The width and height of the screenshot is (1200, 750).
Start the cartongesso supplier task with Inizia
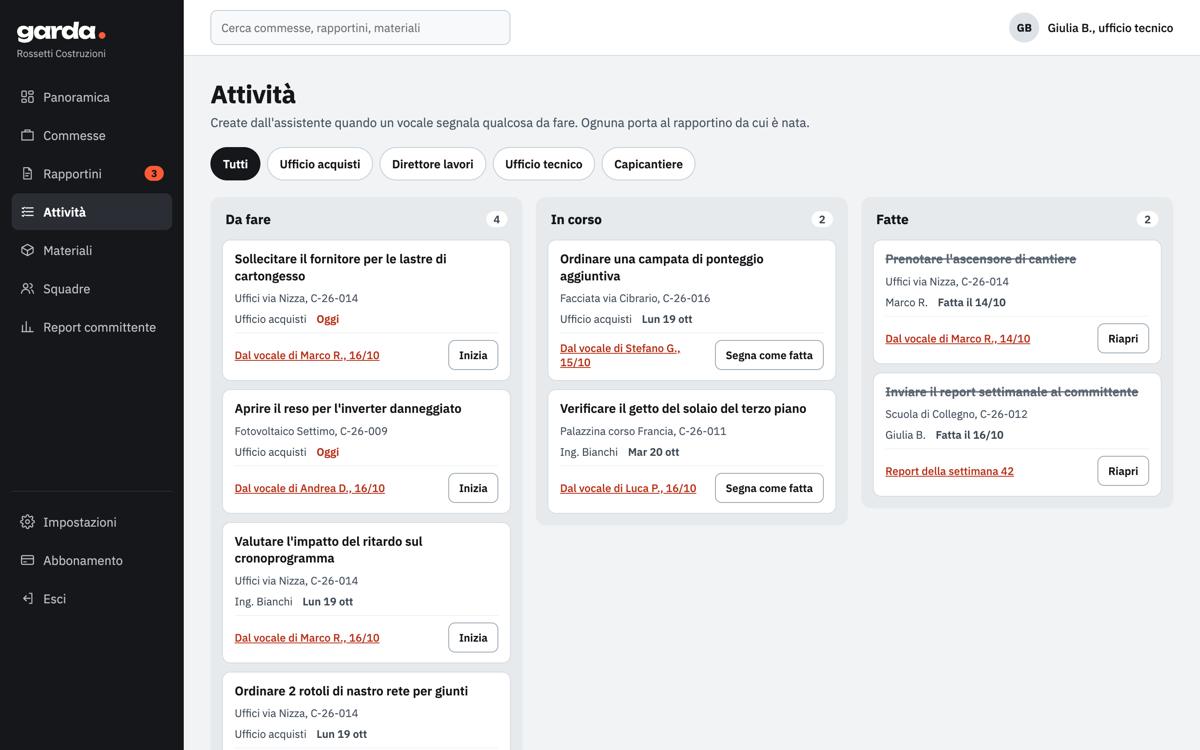(473, 355)
